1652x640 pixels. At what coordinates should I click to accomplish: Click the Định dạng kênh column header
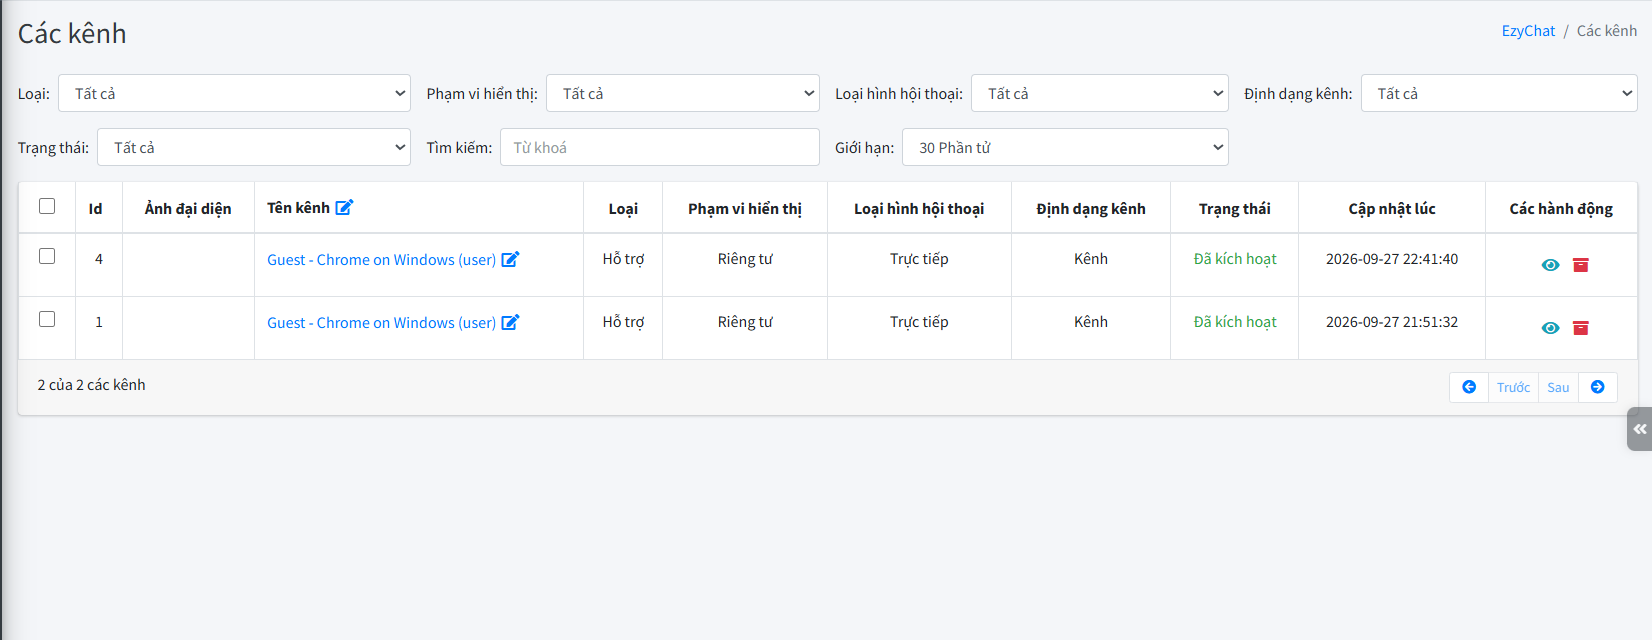(1091, 209)
